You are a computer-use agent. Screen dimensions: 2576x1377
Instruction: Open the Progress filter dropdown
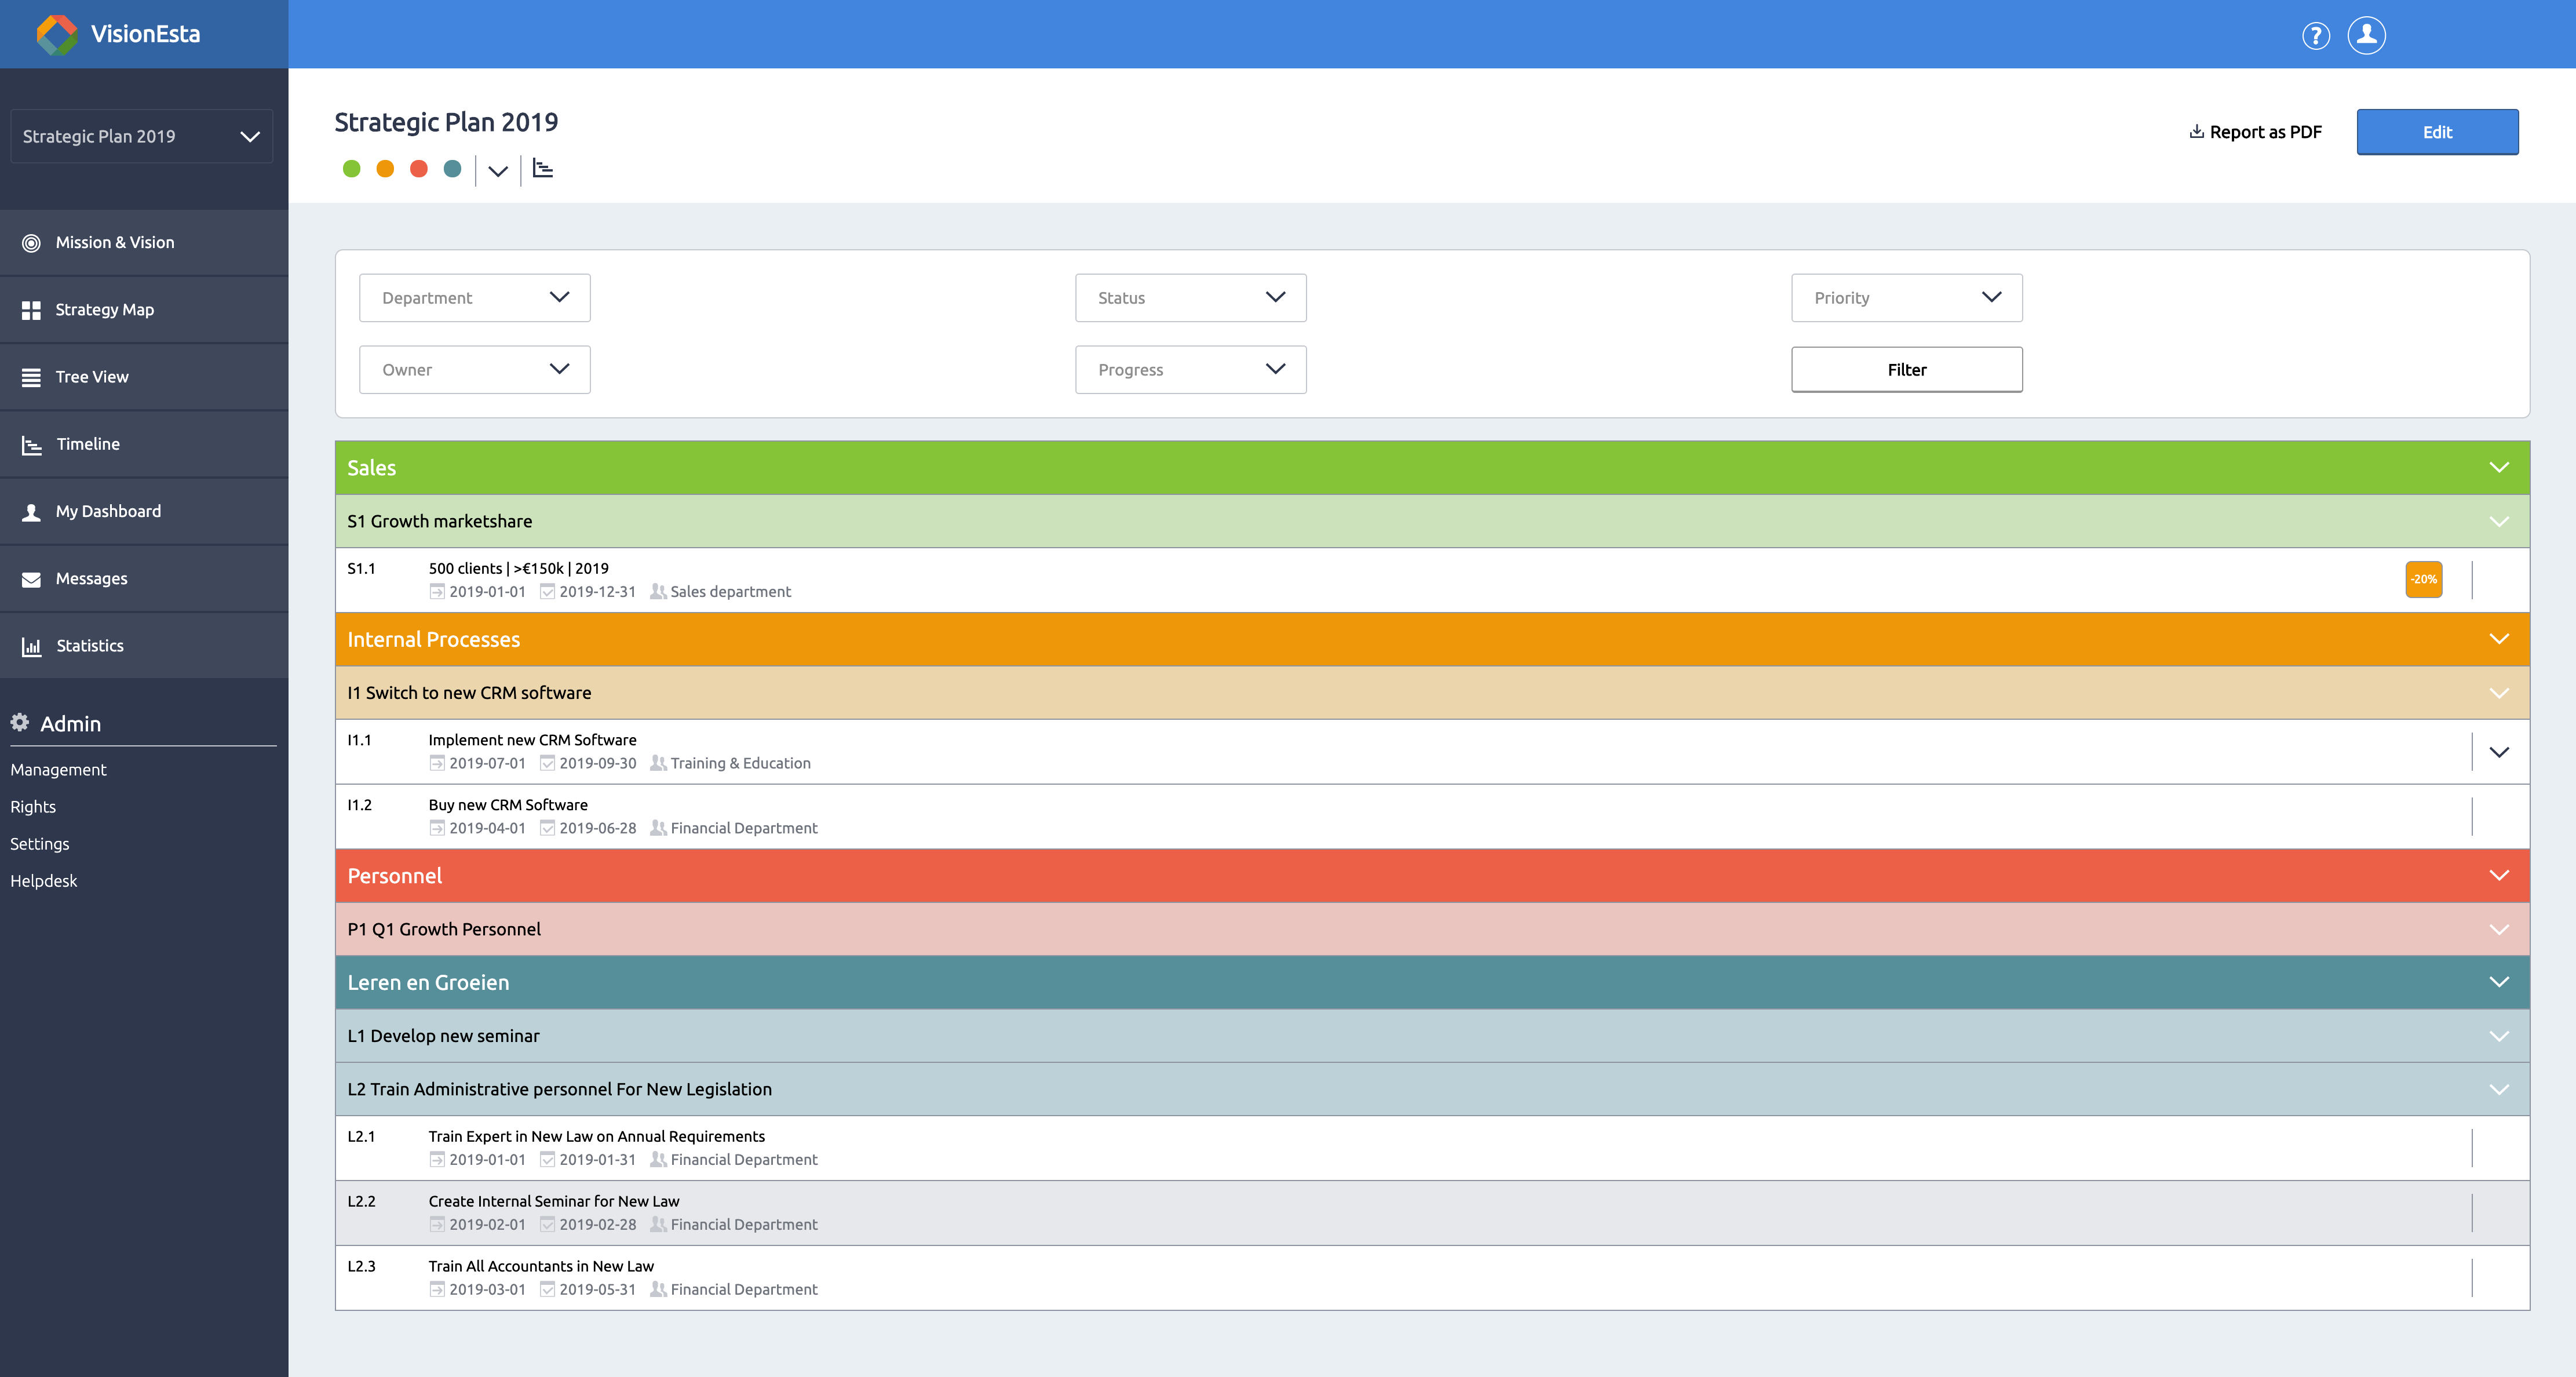pos(1190,370)
